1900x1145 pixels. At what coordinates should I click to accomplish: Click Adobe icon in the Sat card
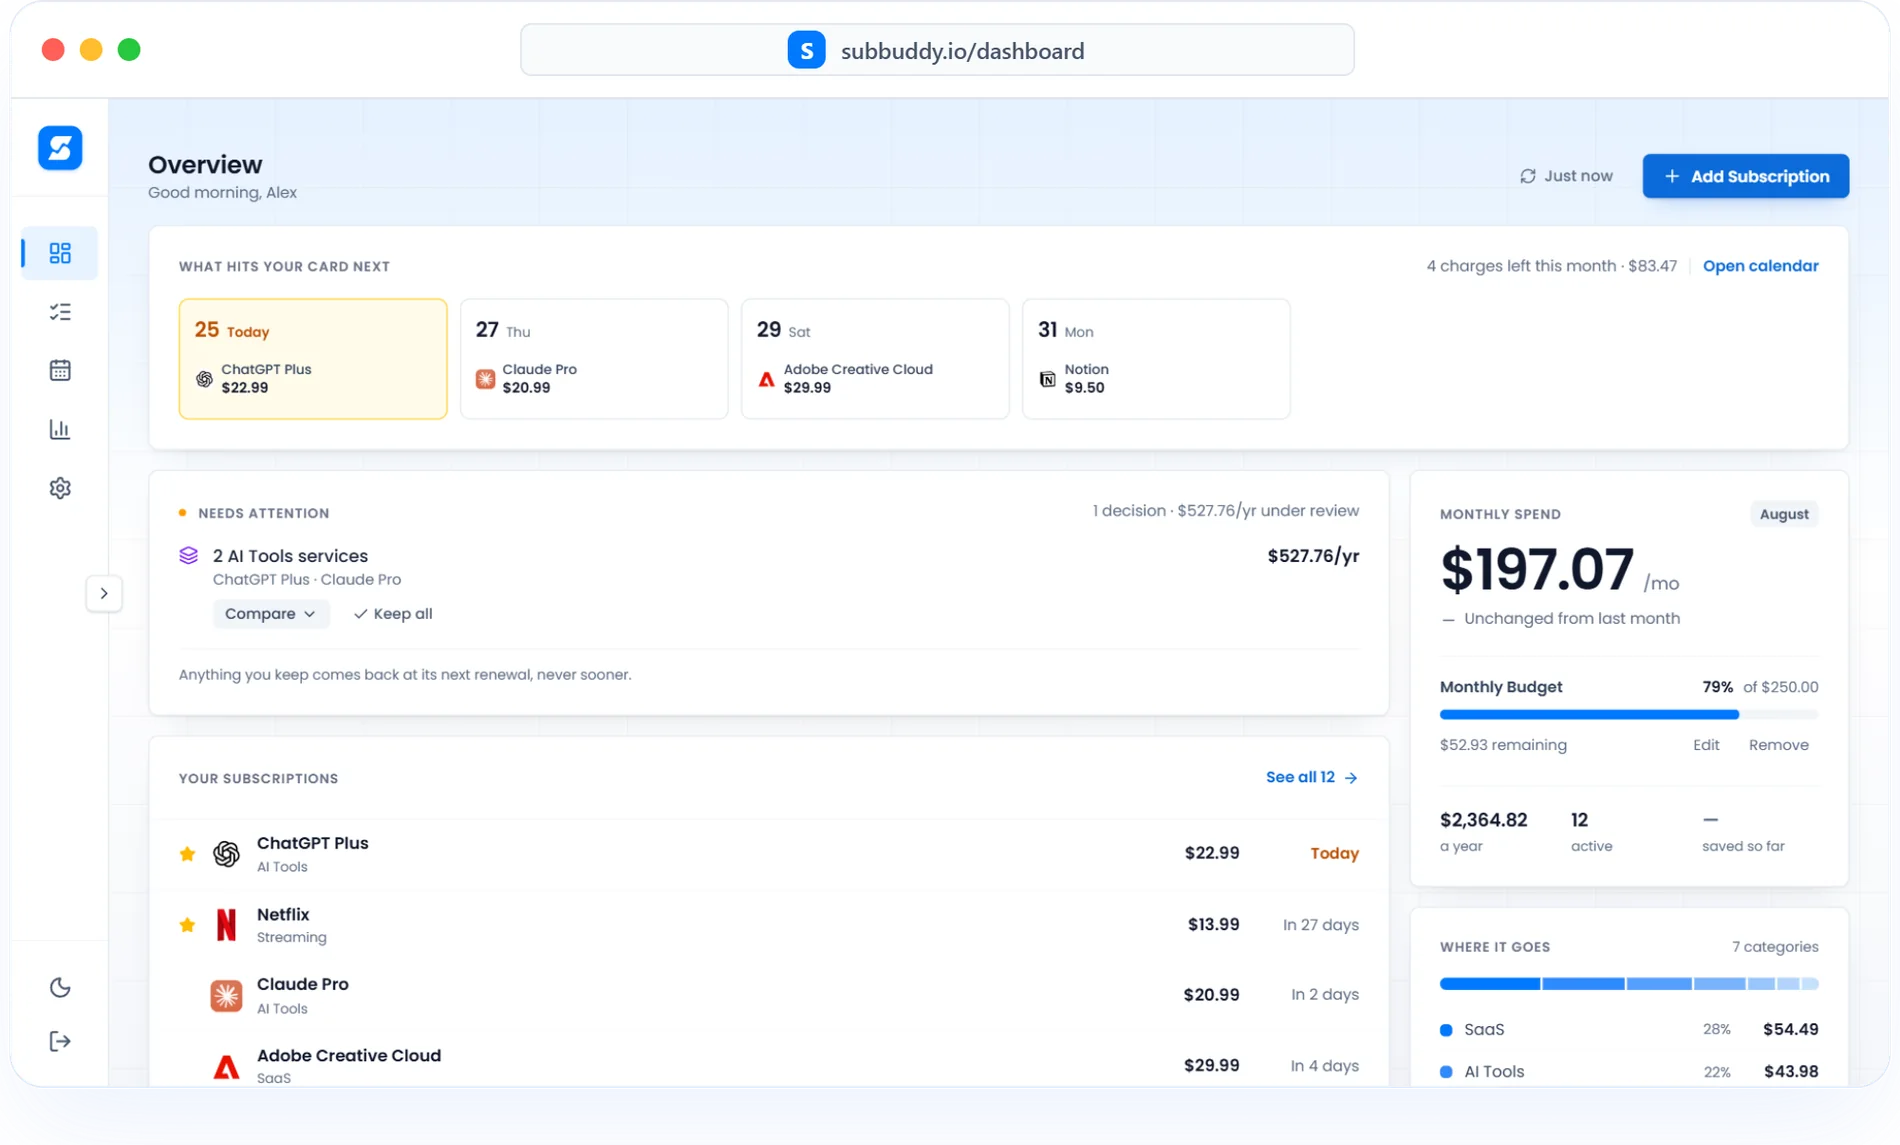766,379
